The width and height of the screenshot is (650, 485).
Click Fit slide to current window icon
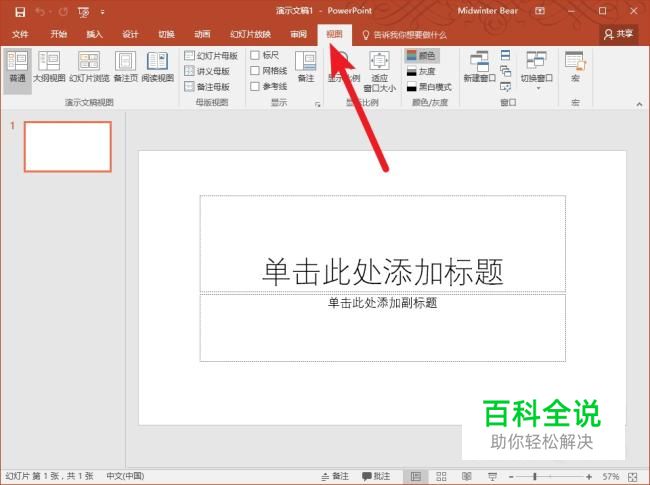click(x=633, y=477)
